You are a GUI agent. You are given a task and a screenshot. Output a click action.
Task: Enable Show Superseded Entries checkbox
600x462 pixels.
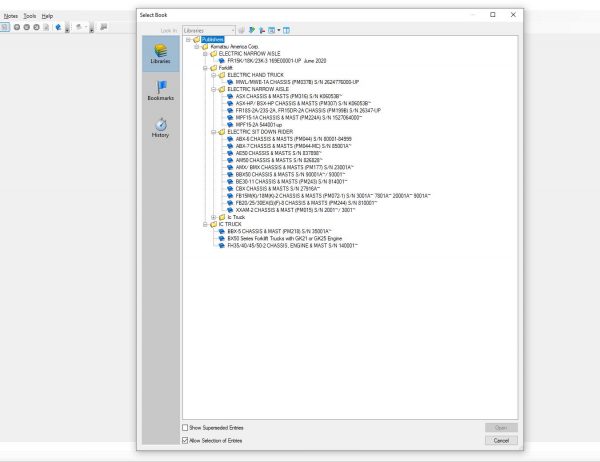185,428
